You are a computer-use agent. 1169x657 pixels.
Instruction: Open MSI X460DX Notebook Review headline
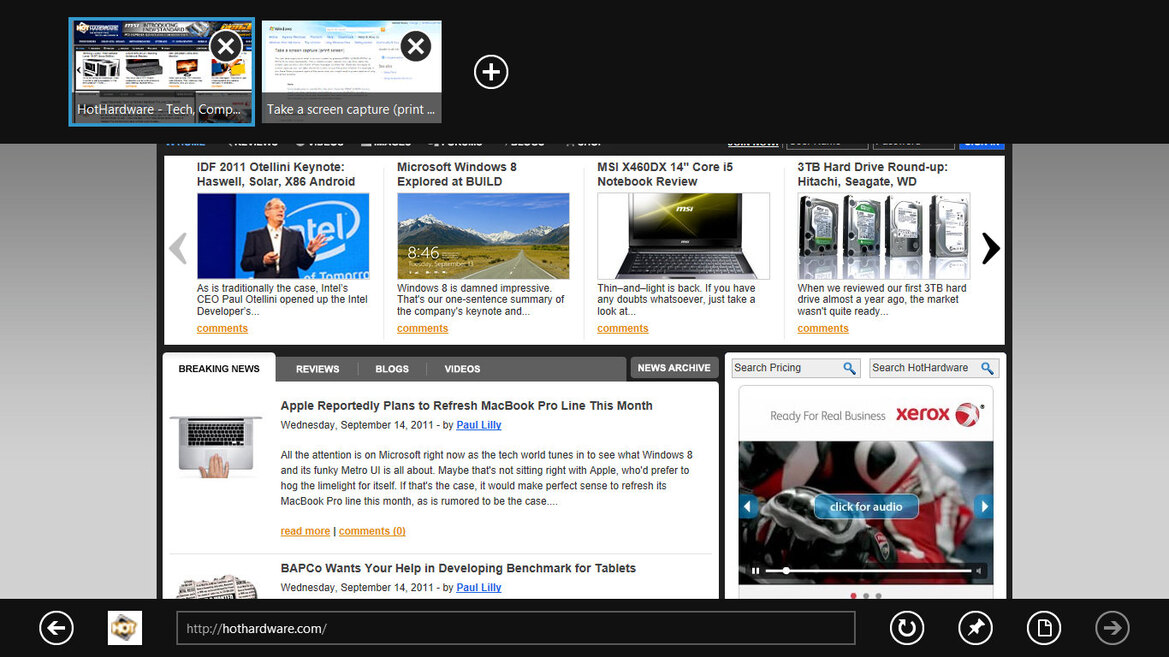665,174
